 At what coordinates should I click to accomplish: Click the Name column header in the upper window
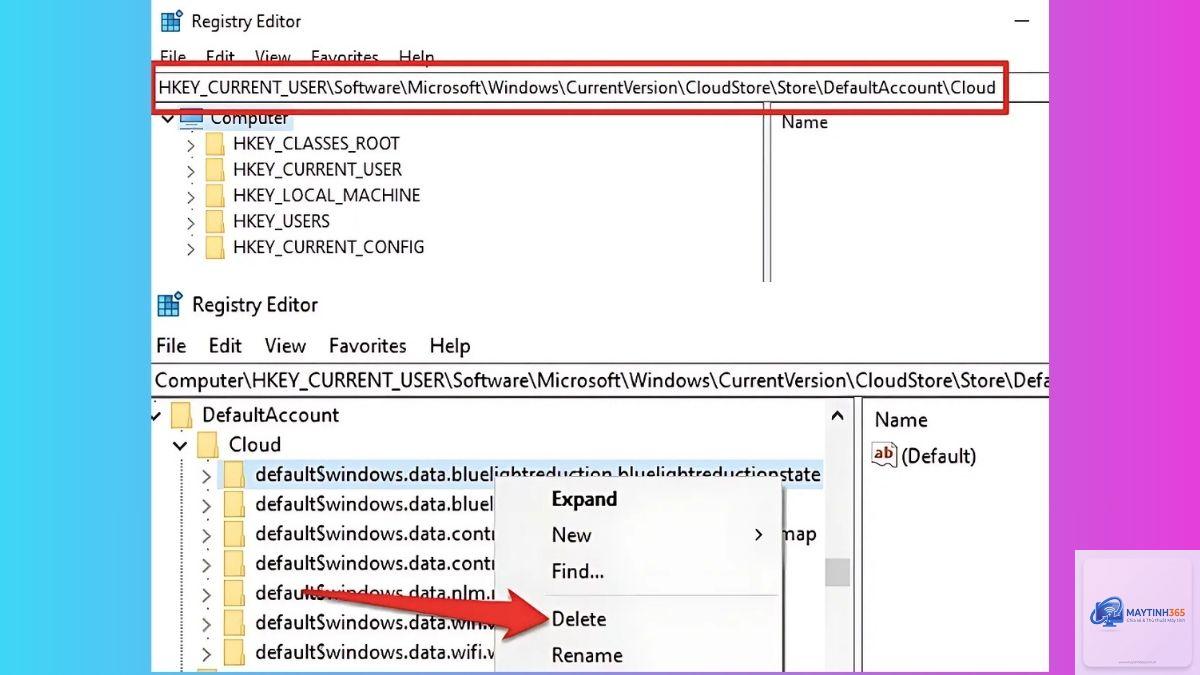click(805, 122)
